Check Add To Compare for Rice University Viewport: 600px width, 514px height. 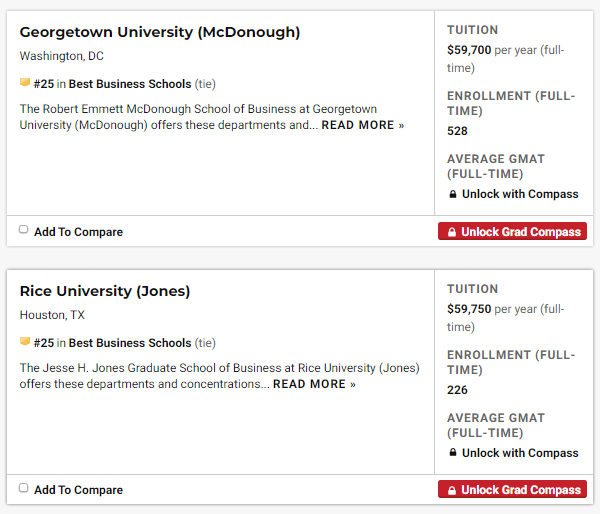click(x=24, y=489)
